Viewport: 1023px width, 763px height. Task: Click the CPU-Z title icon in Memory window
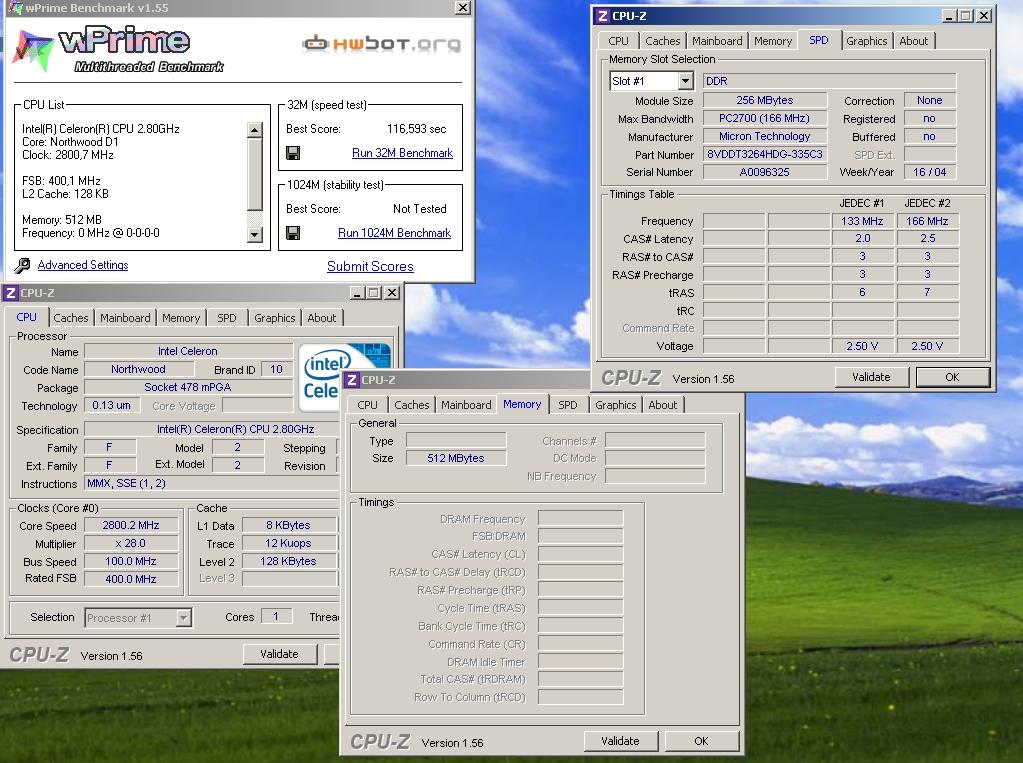pyautogui.click(x=352, y=380)
